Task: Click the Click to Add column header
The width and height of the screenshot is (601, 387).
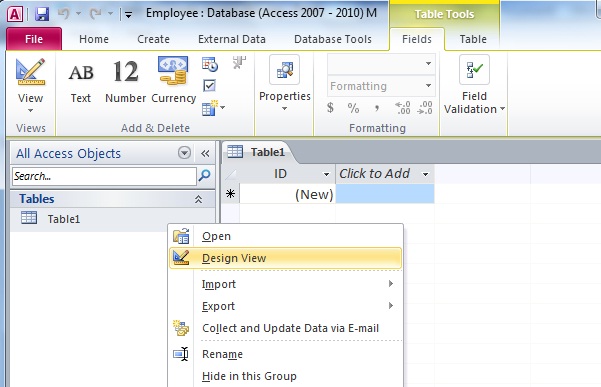Action: click(x=374, y=174)
